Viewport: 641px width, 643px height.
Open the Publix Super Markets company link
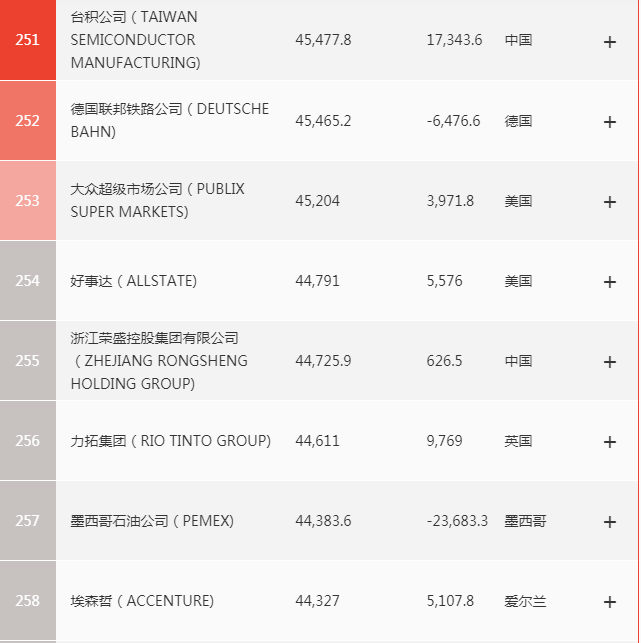[157, 200]
